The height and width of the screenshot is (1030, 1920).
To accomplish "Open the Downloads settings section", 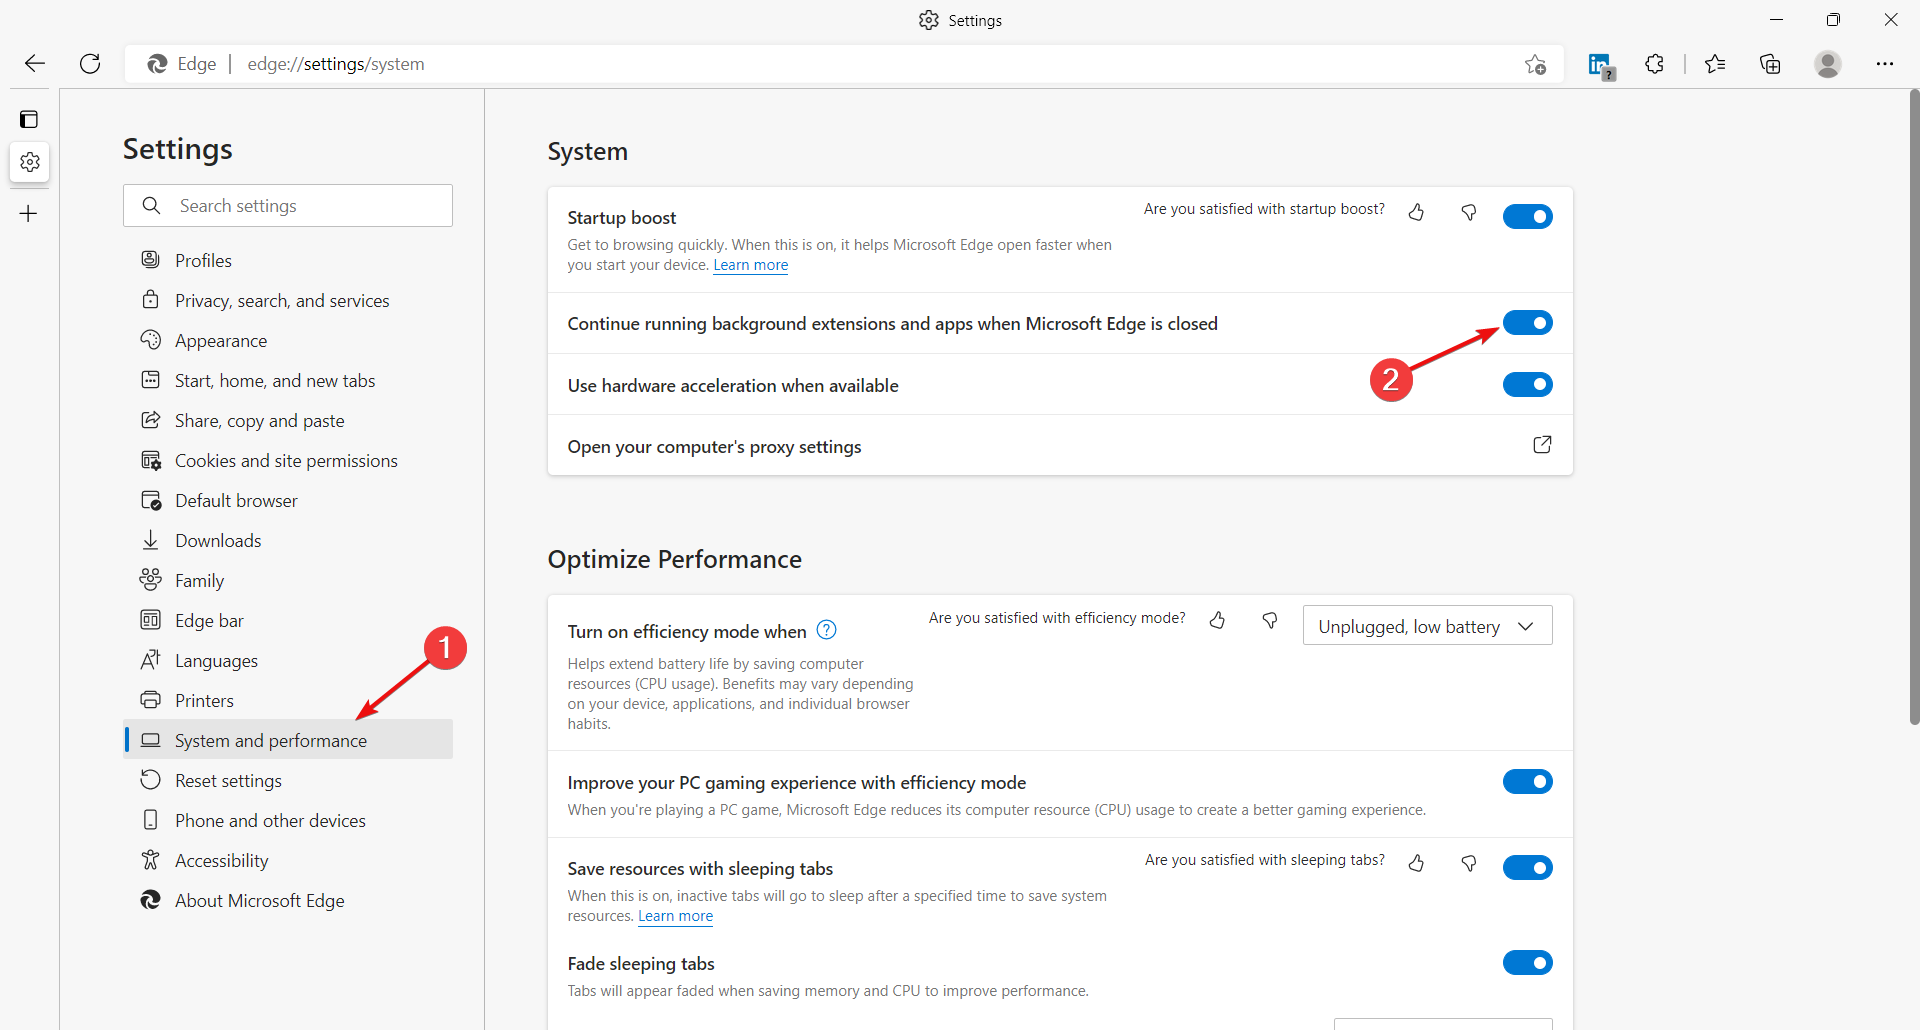I will tap(218, 541).
